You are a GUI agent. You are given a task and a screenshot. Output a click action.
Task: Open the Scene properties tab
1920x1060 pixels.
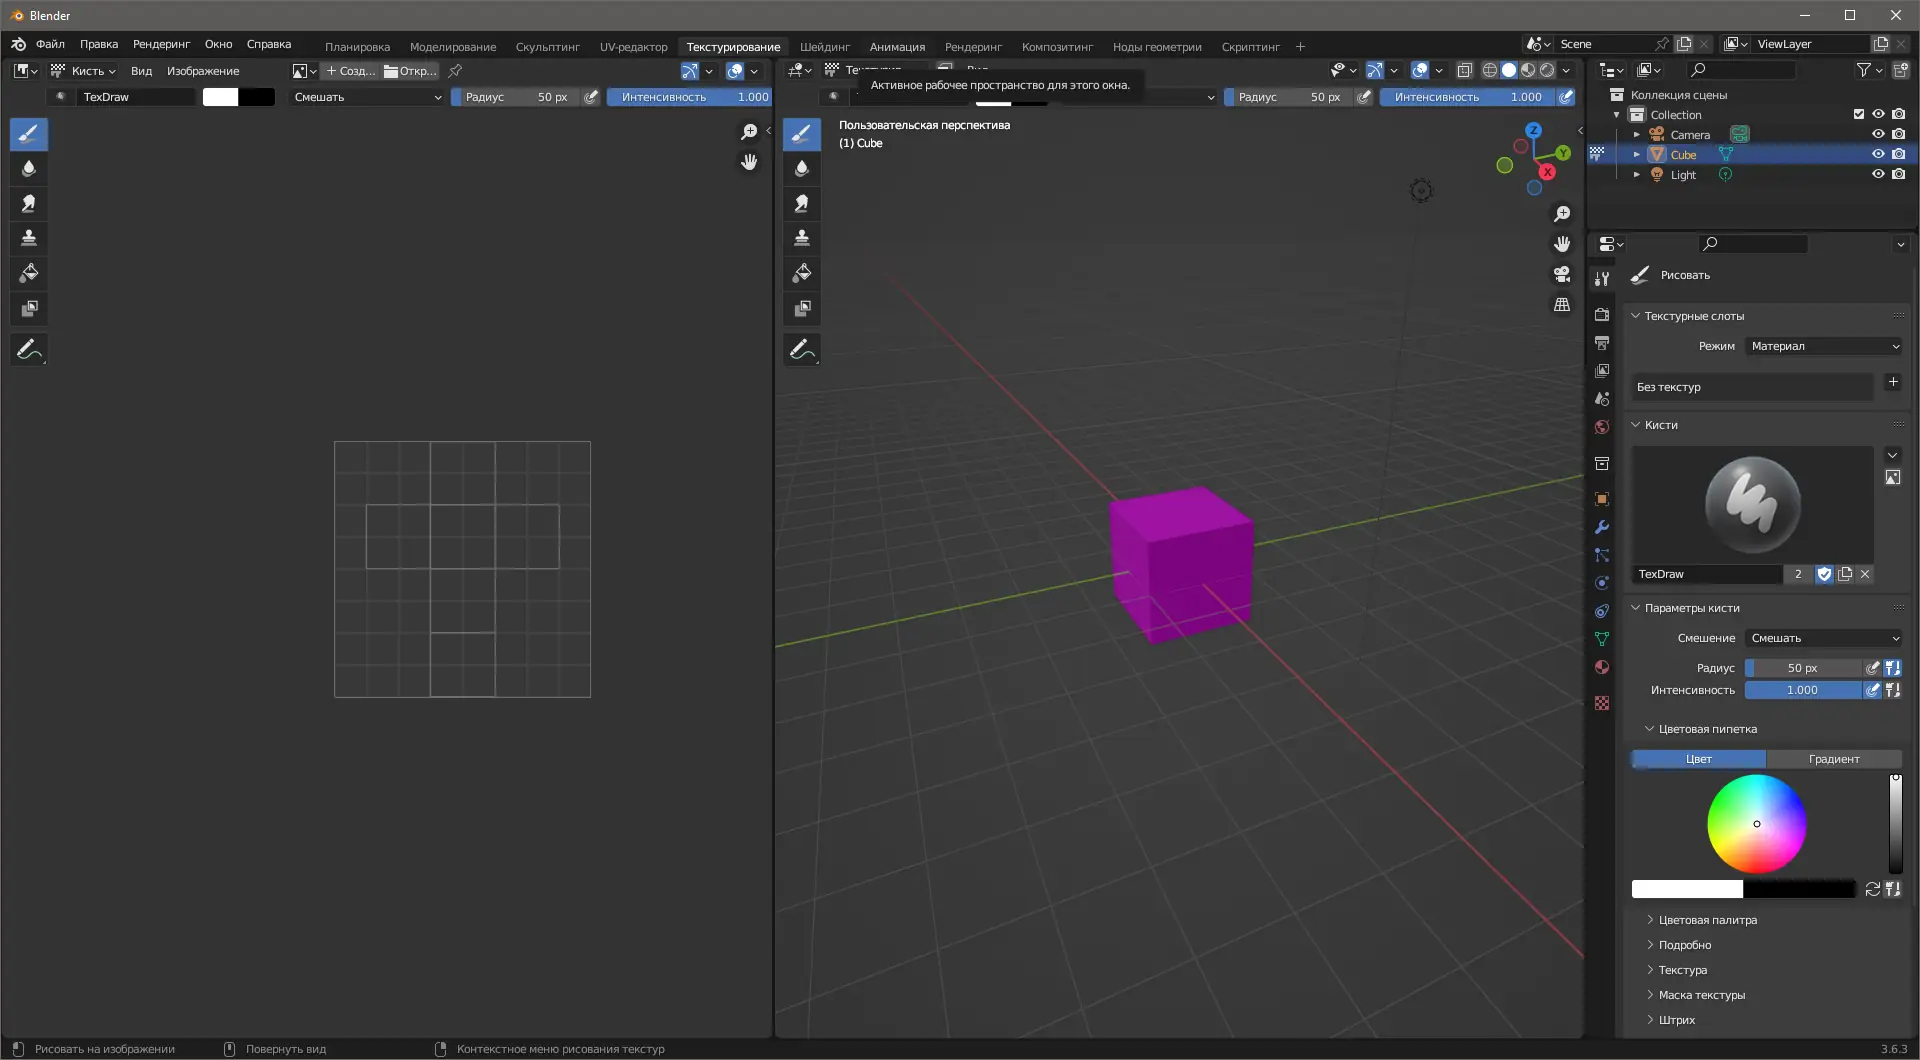tap(1602, 399)
